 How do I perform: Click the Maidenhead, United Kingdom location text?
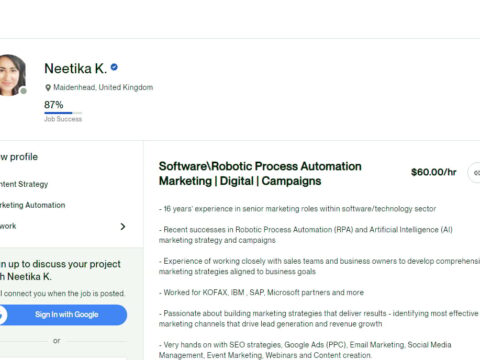pos(103,87)
